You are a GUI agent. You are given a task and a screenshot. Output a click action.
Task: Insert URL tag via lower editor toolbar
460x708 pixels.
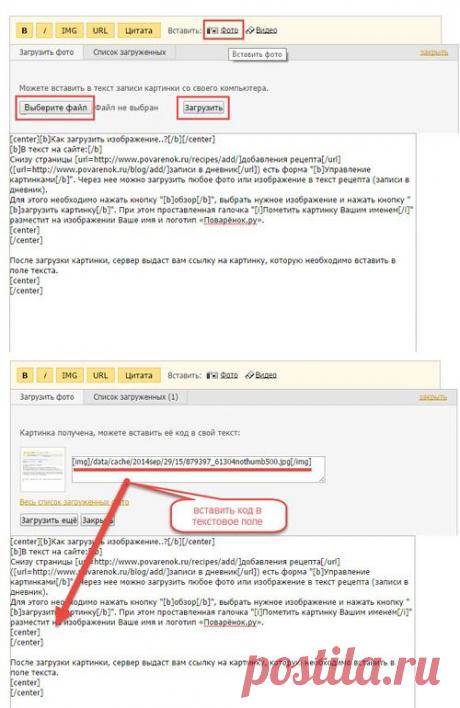(x=100, y=375)
